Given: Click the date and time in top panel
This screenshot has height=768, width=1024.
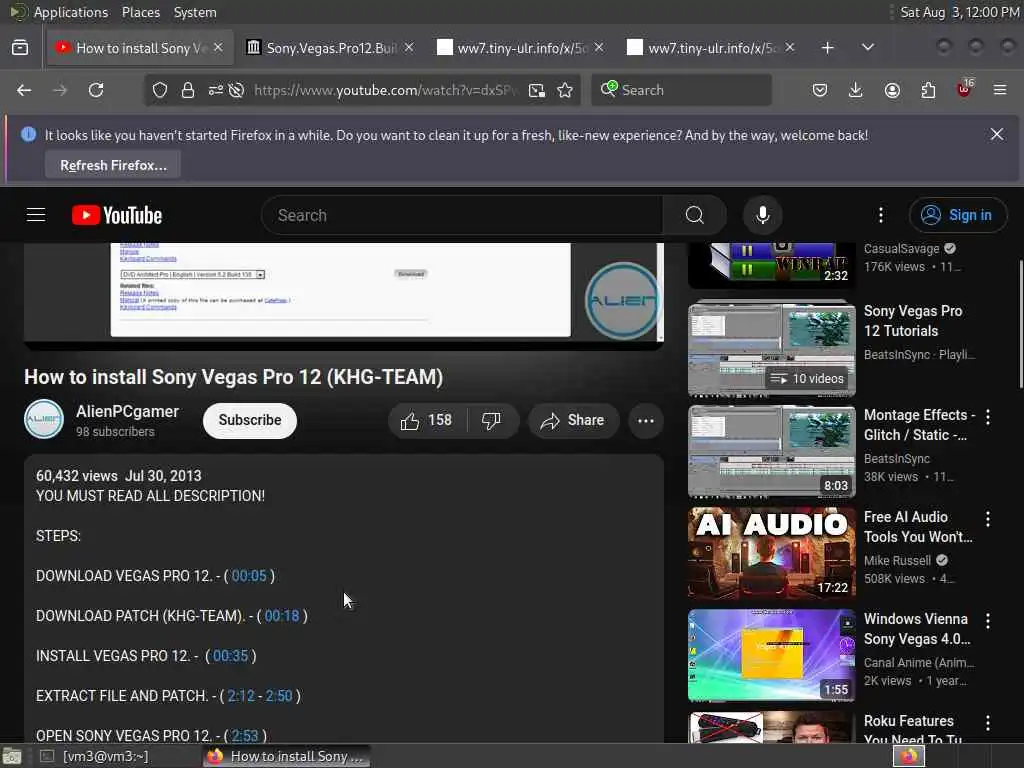Looking at the screenshot, I should [959, 12].
